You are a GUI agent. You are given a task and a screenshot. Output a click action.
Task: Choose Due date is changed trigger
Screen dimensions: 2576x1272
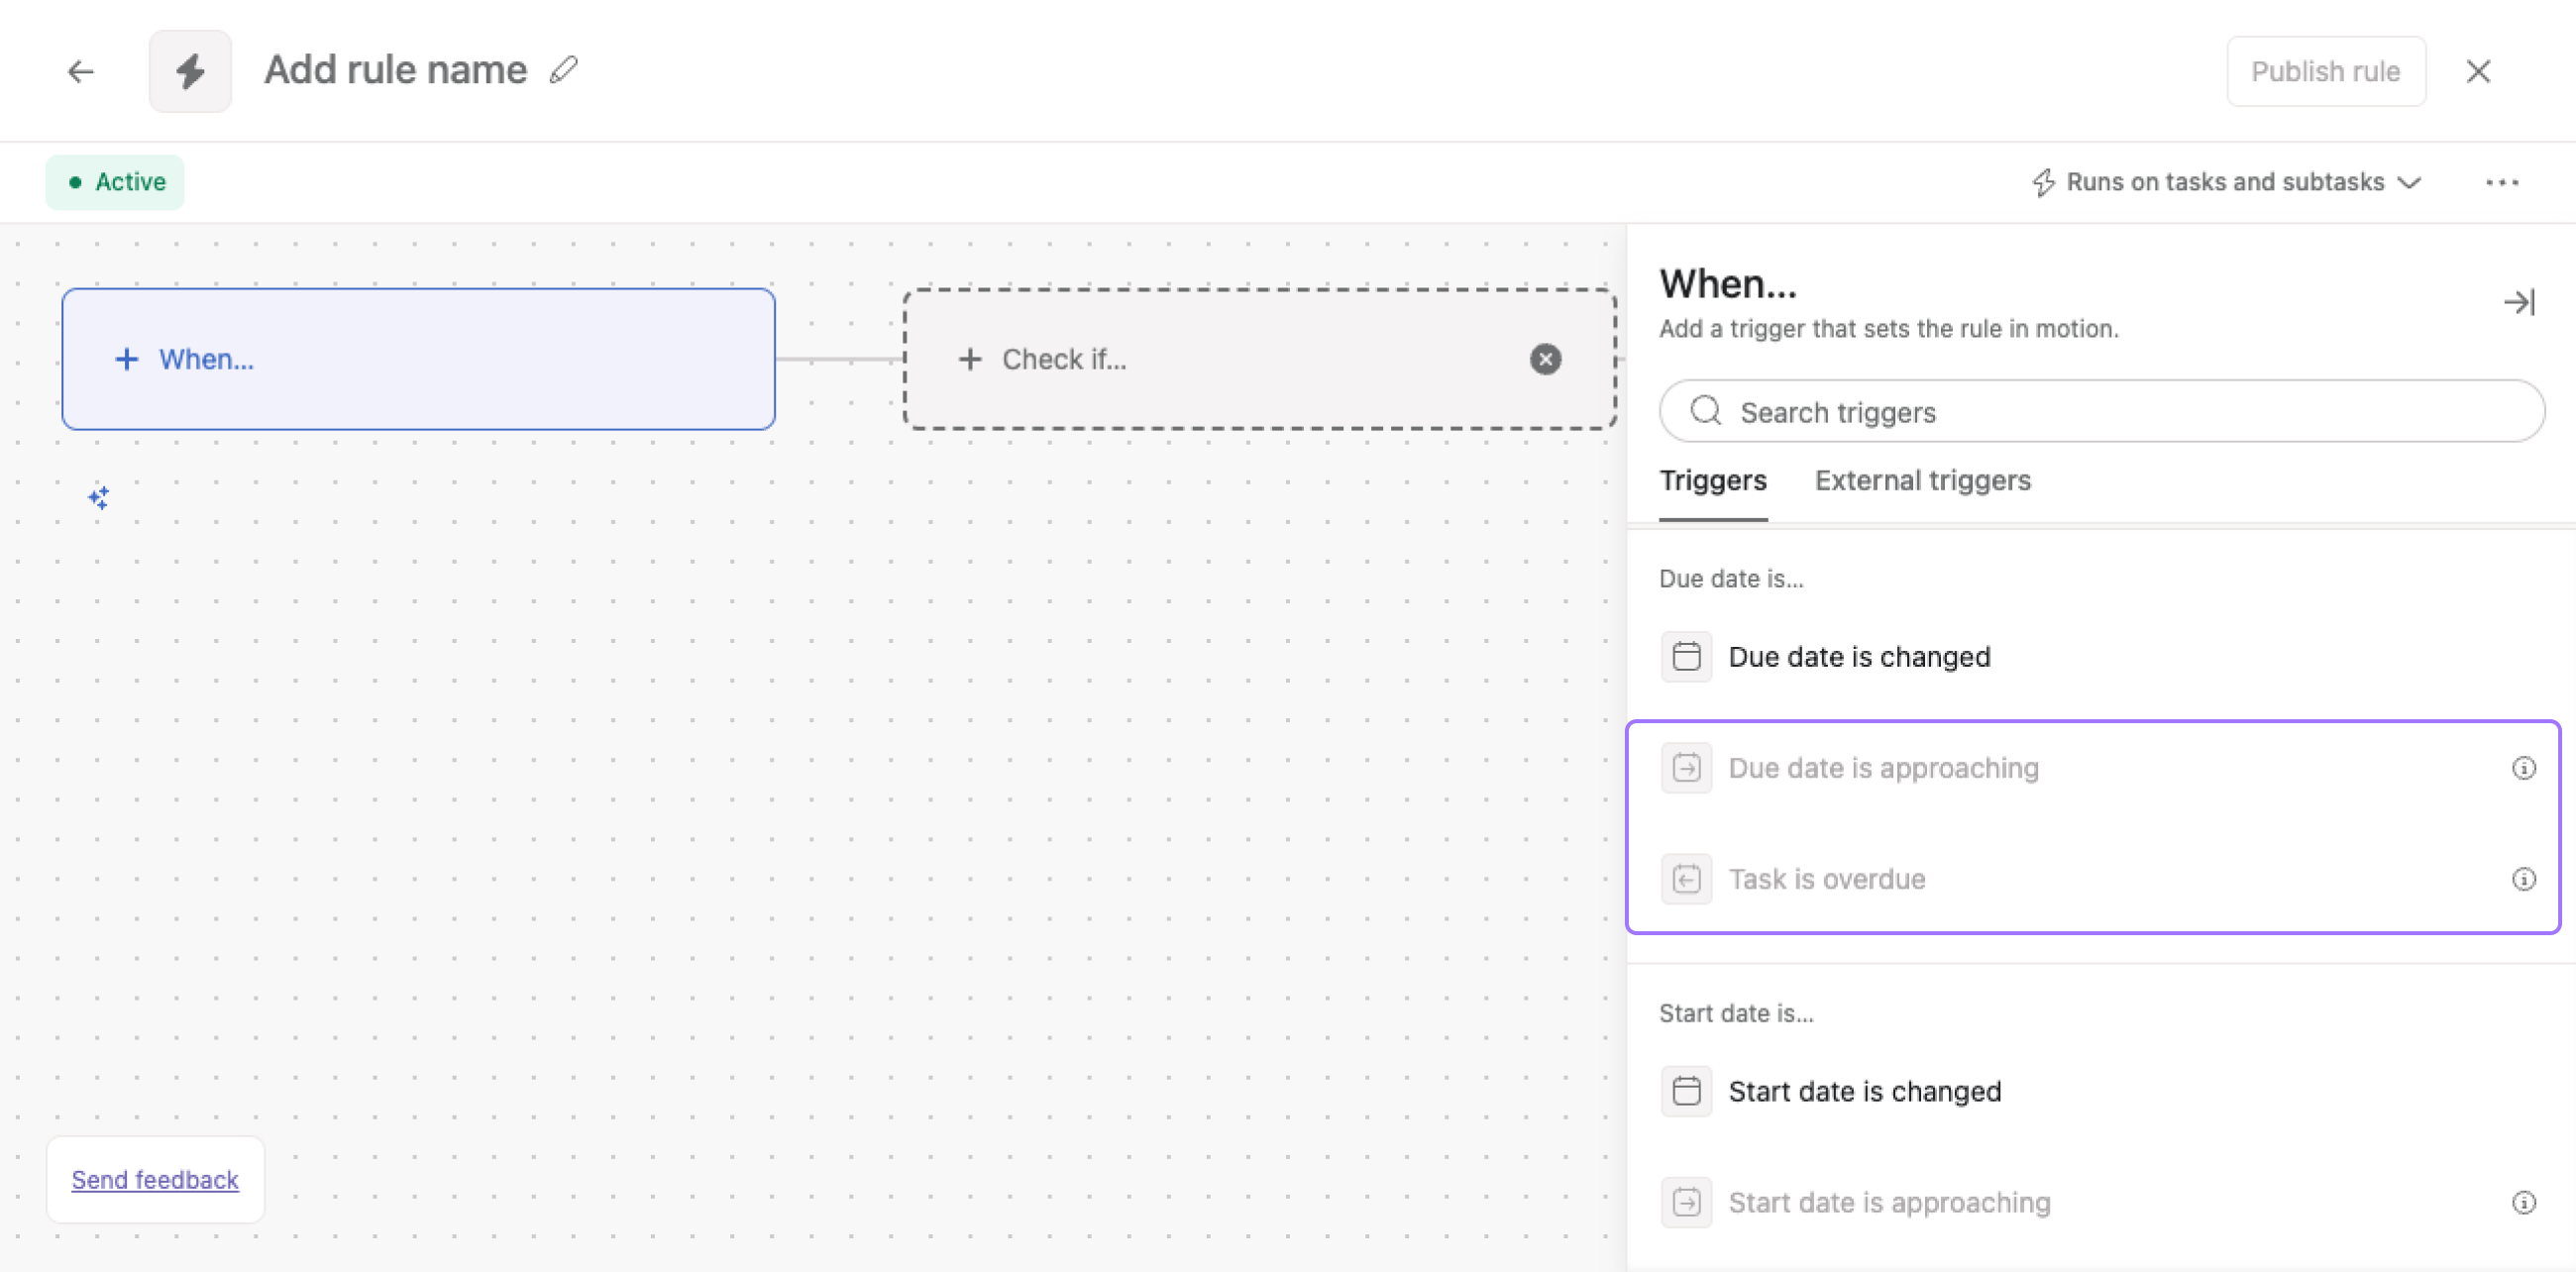coord(1858,657)
